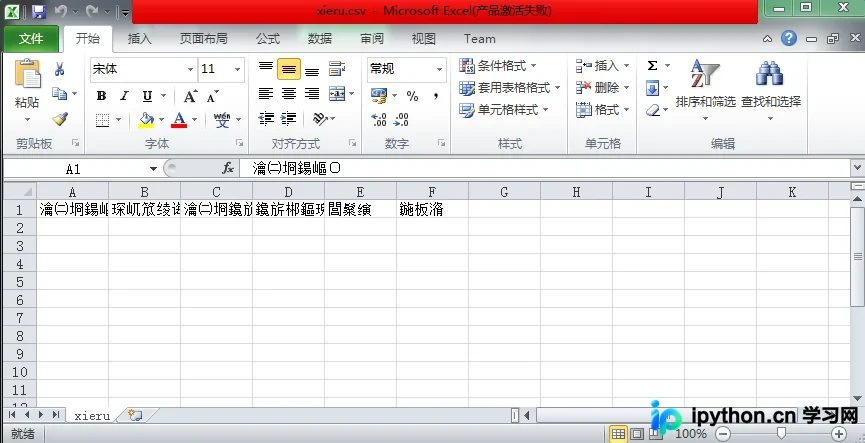Center text horizontally
This screenshot has width=865, height=443.
pos(289,94)
